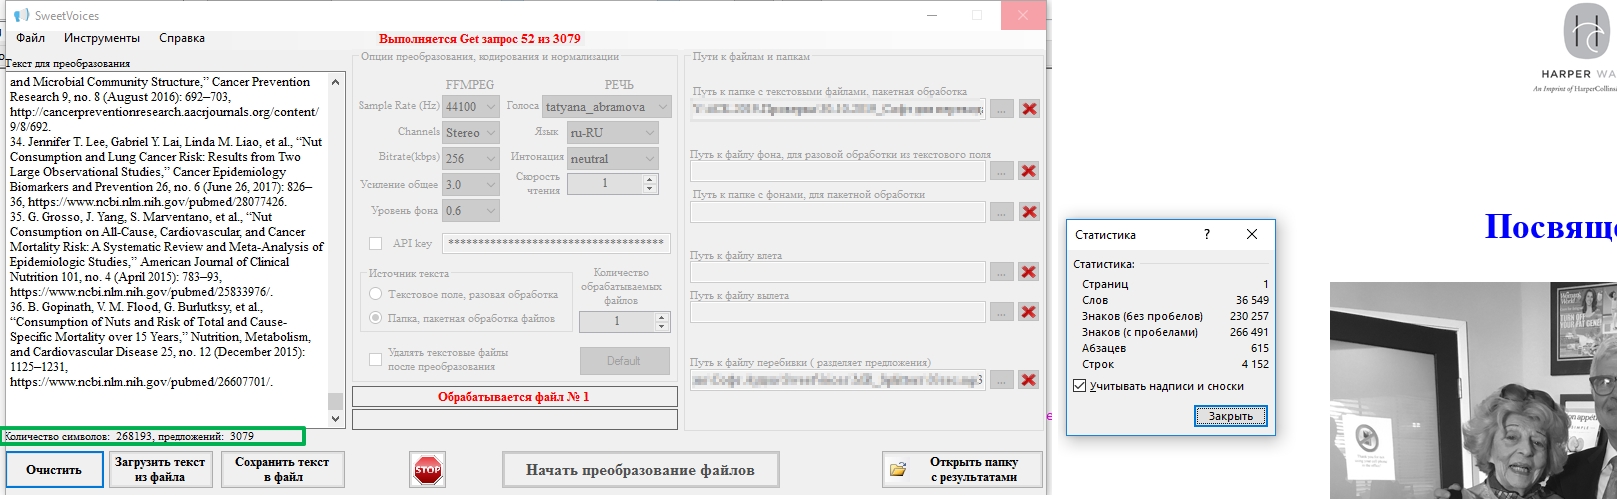Clear the backgrounds folder path
Screen dimensions: 1617x499
click(x=1028, y=211)
